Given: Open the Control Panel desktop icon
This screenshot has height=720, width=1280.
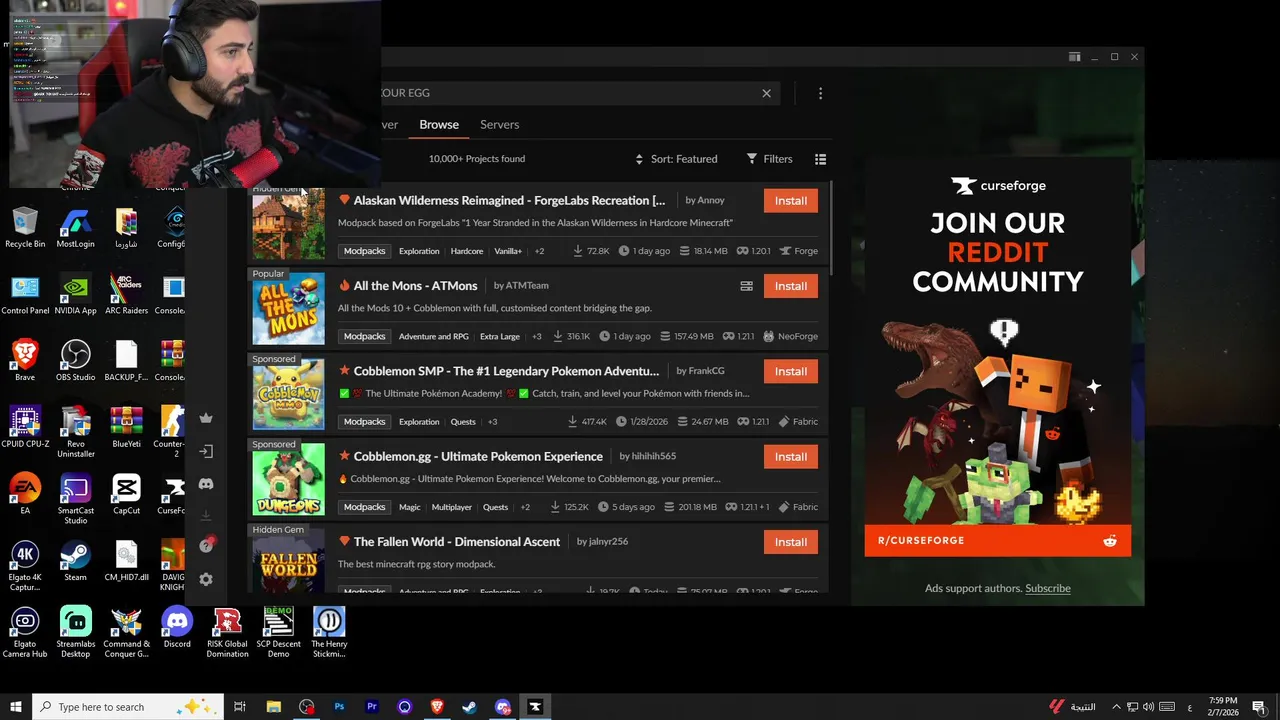Looking at the screenshot, I should pyautogui.click(x=25, y=295).
